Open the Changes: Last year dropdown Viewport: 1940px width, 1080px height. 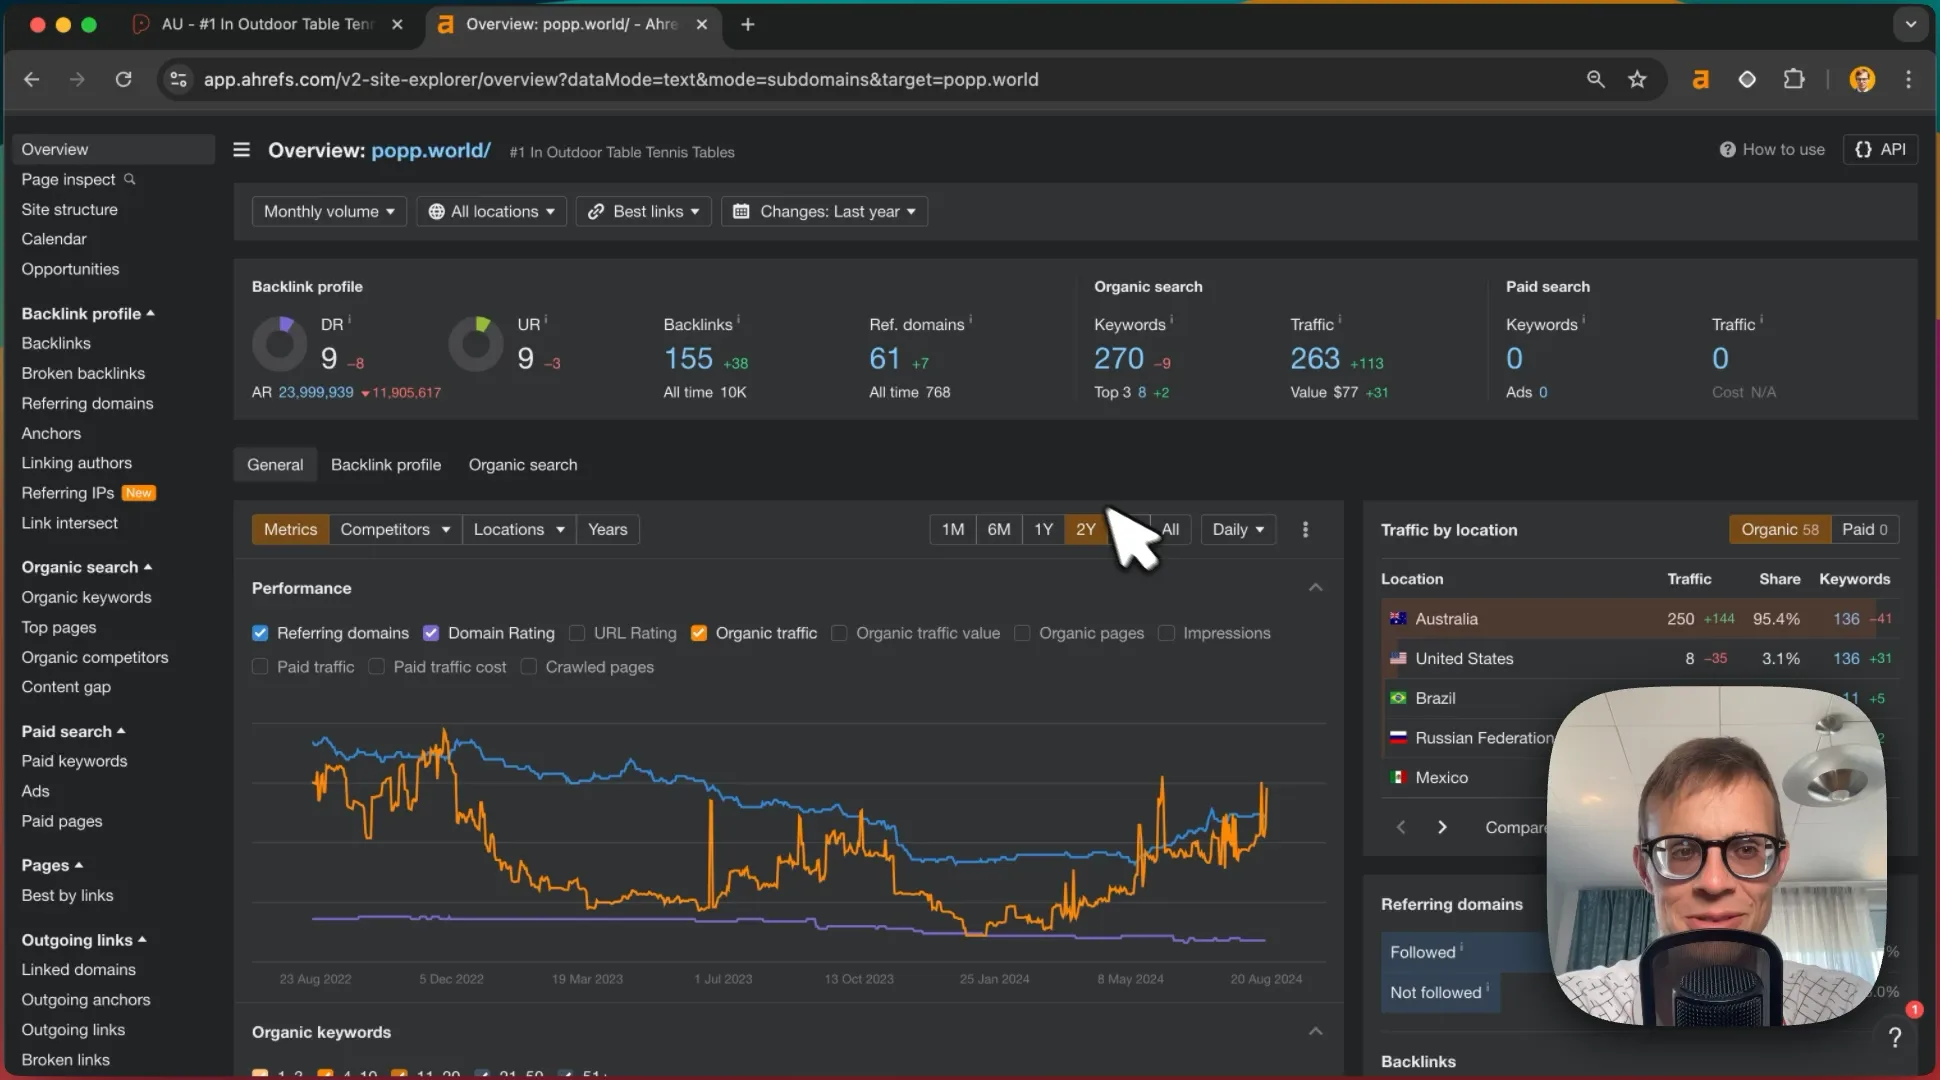[824, 211]
